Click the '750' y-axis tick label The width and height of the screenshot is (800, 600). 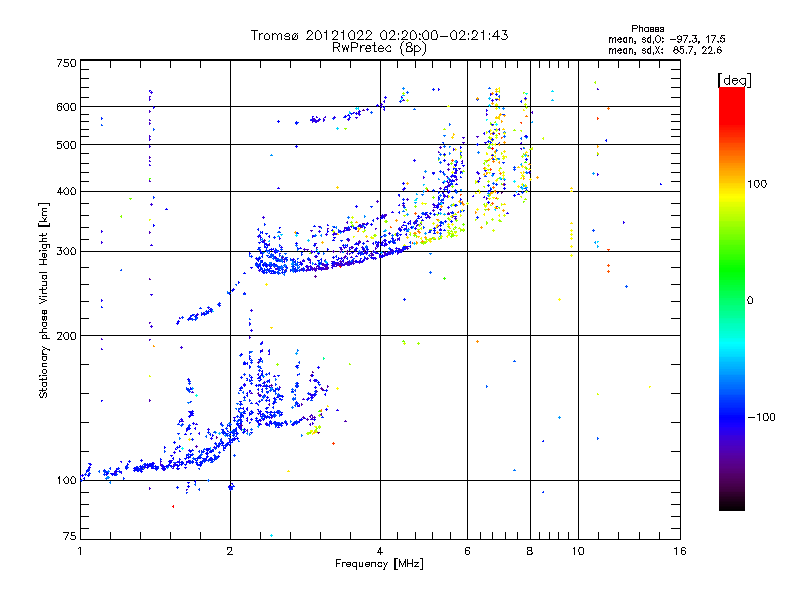(66, 63)
